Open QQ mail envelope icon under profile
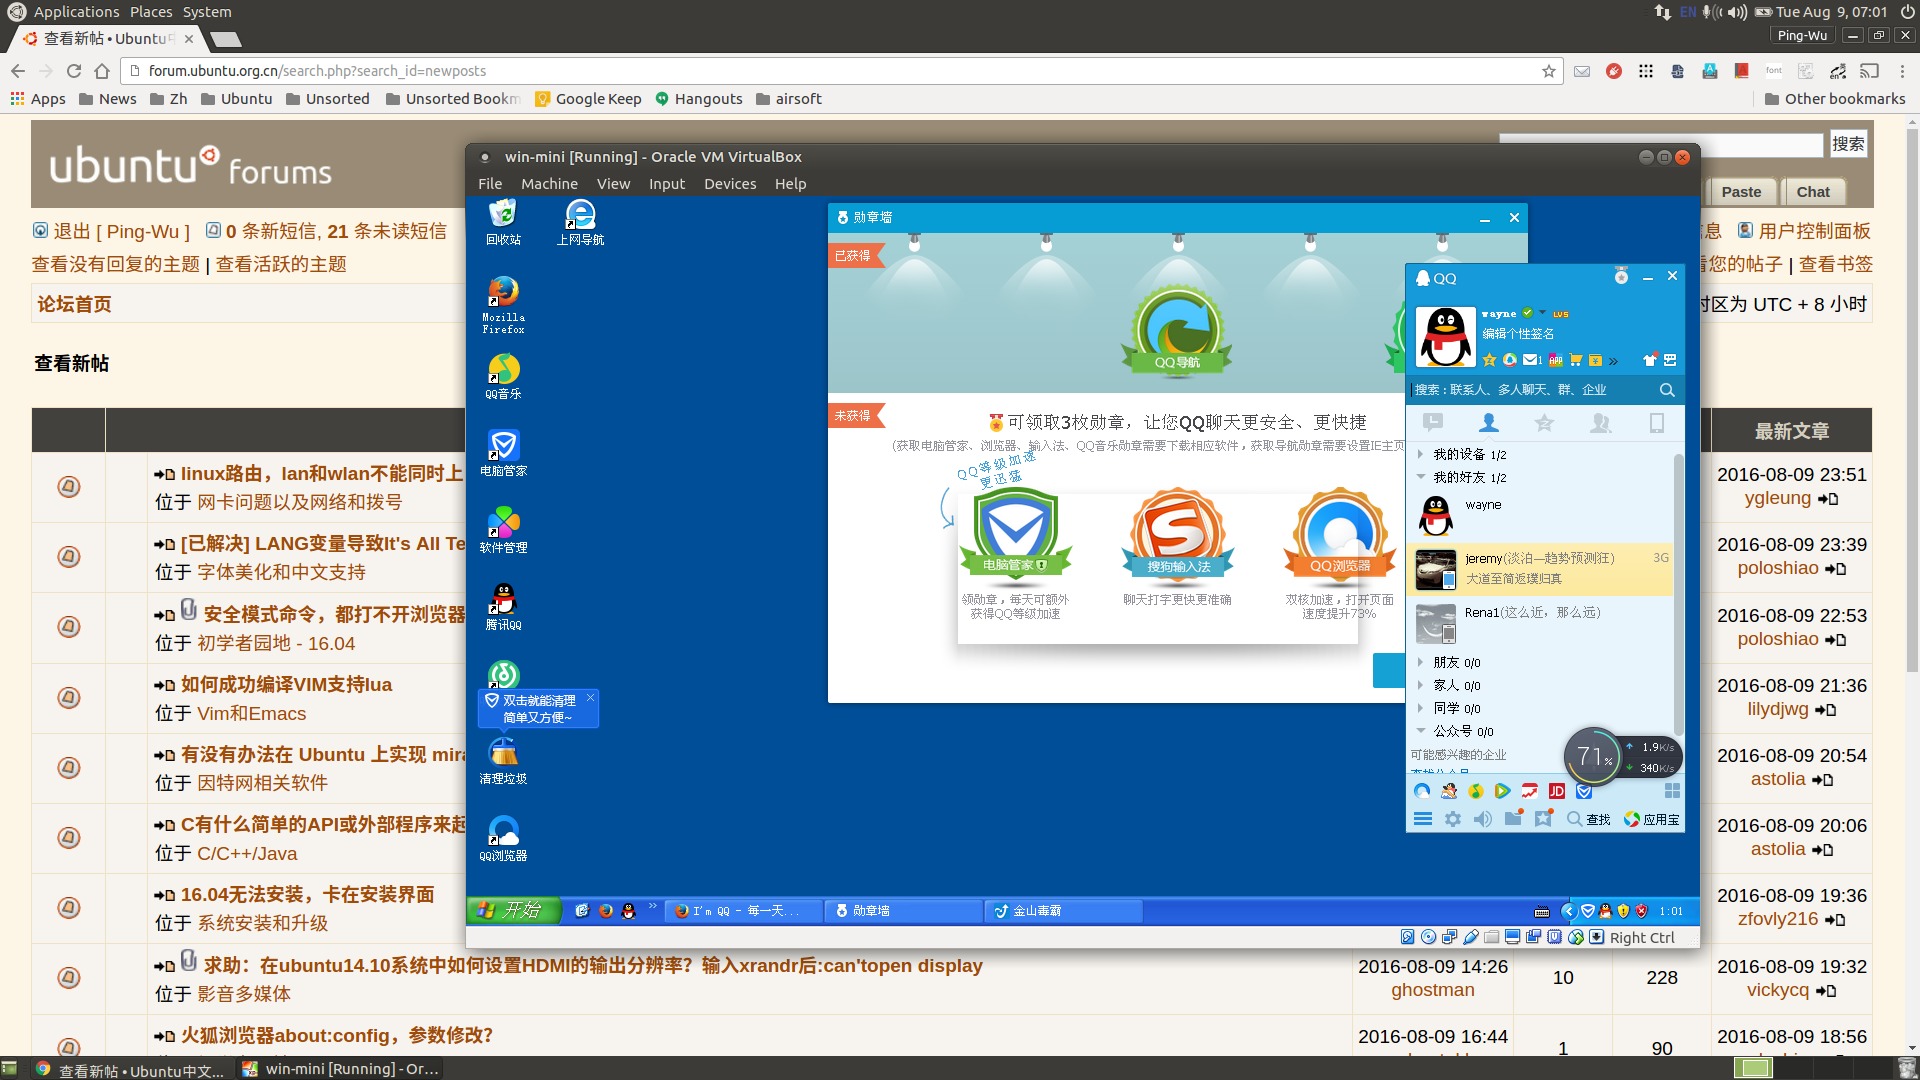The width and height of the screenshot is (1920, 1080). [x=1531, y=360]
